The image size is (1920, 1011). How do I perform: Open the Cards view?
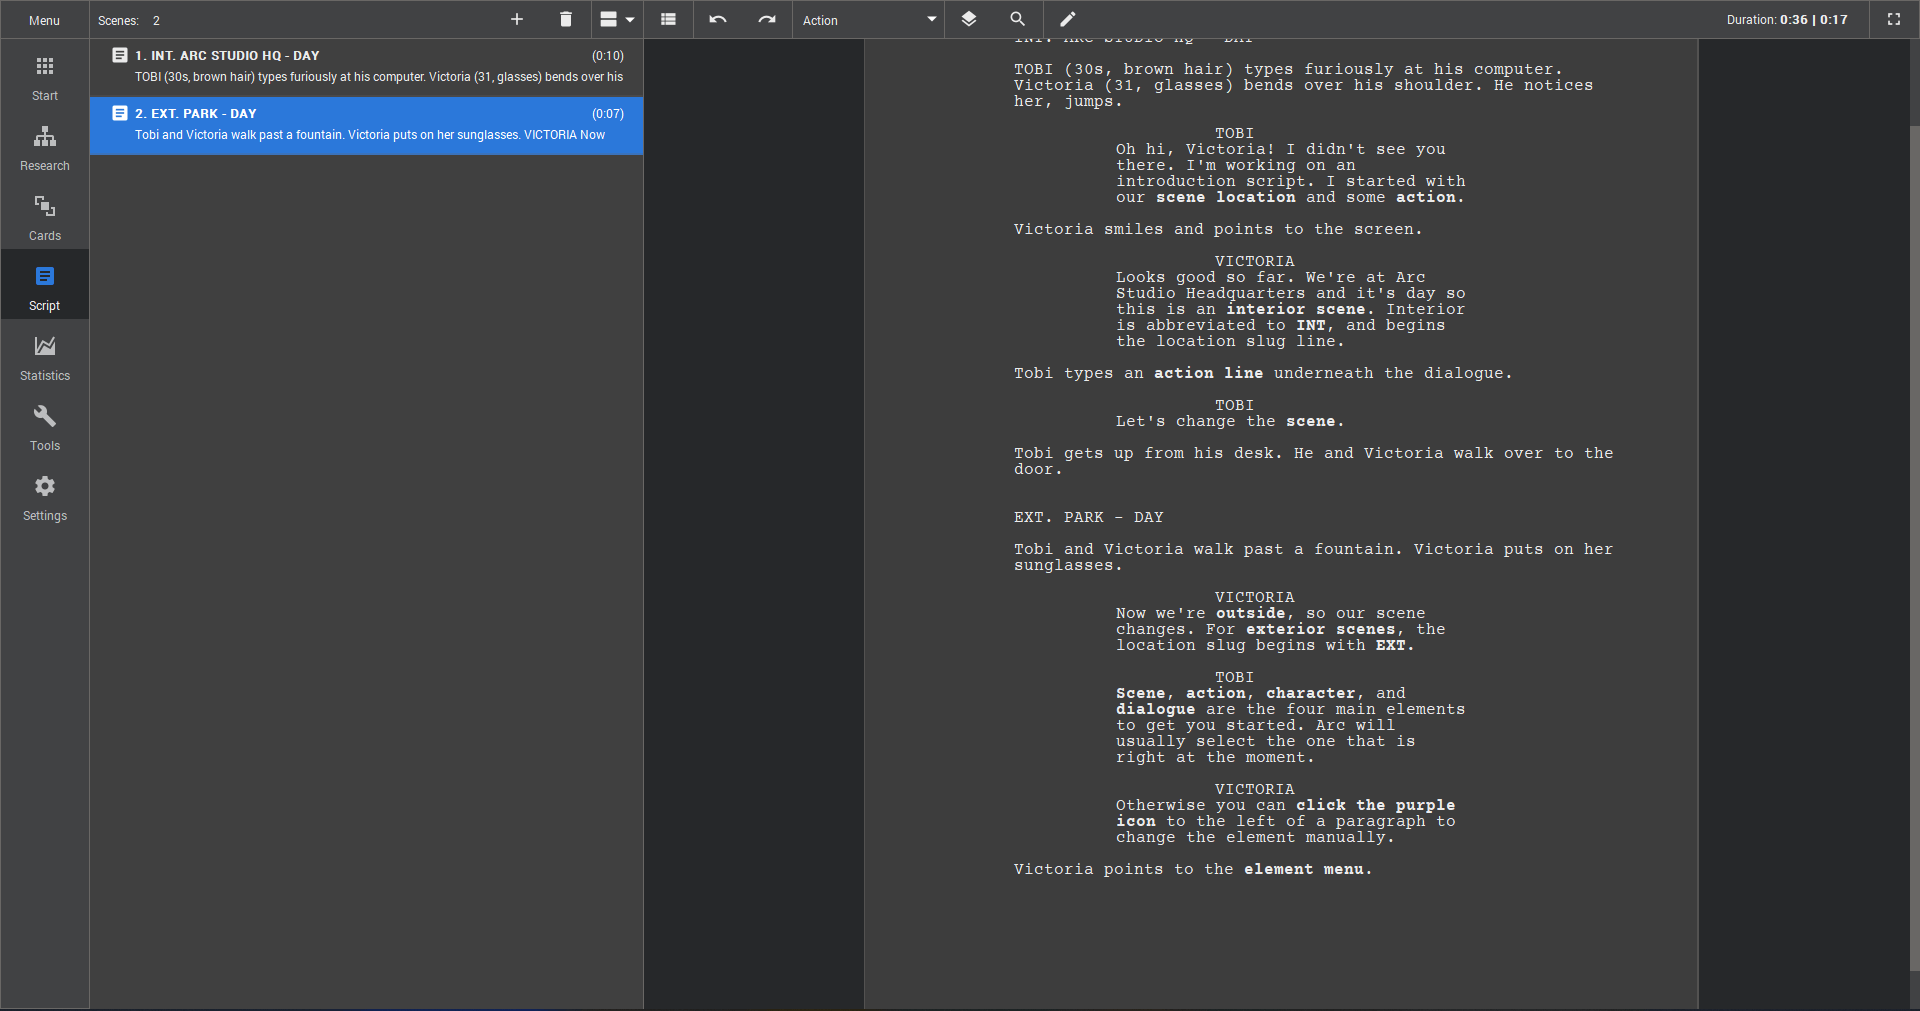45,218
